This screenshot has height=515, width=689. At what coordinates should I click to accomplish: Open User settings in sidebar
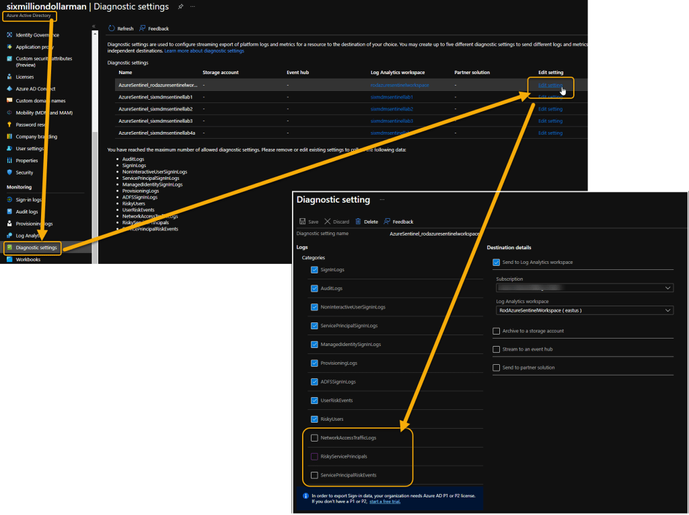(x=25, y=149)
